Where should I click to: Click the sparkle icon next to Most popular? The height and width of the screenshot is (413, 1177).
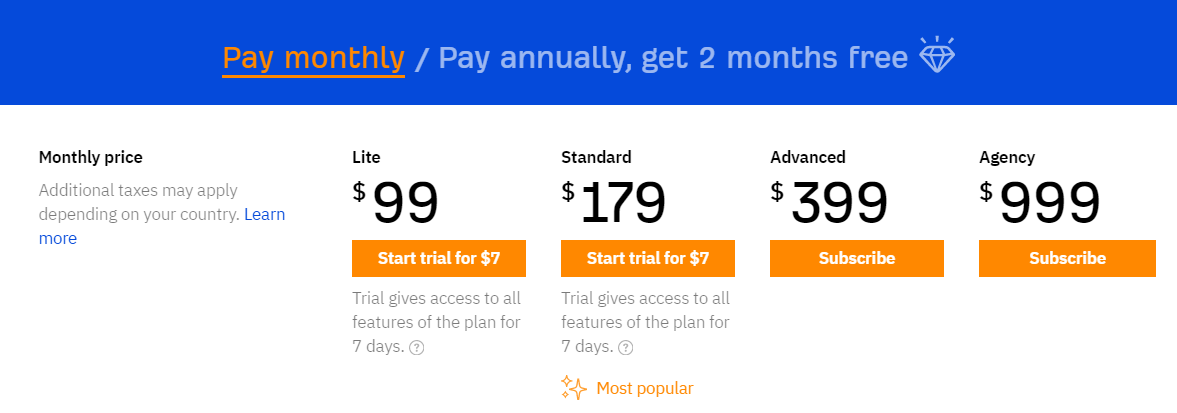pos(574,387)
